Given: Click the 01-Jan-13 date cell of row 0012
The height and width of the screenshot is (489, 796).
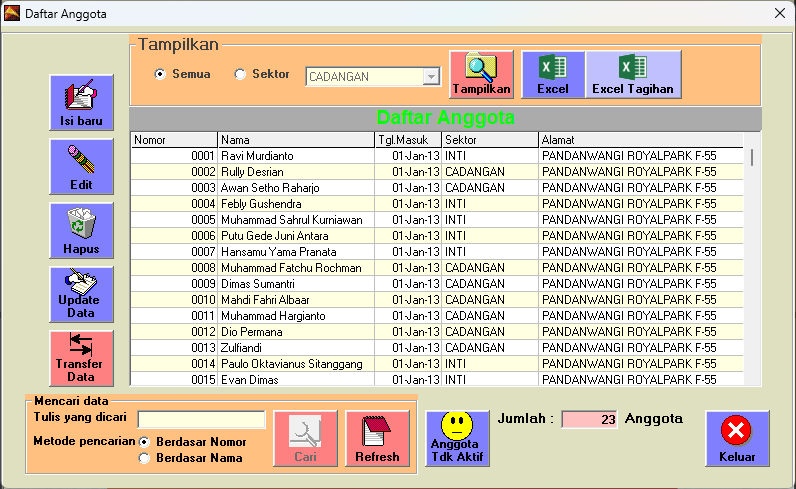Looking at the screenshot, I should (408, 332).
